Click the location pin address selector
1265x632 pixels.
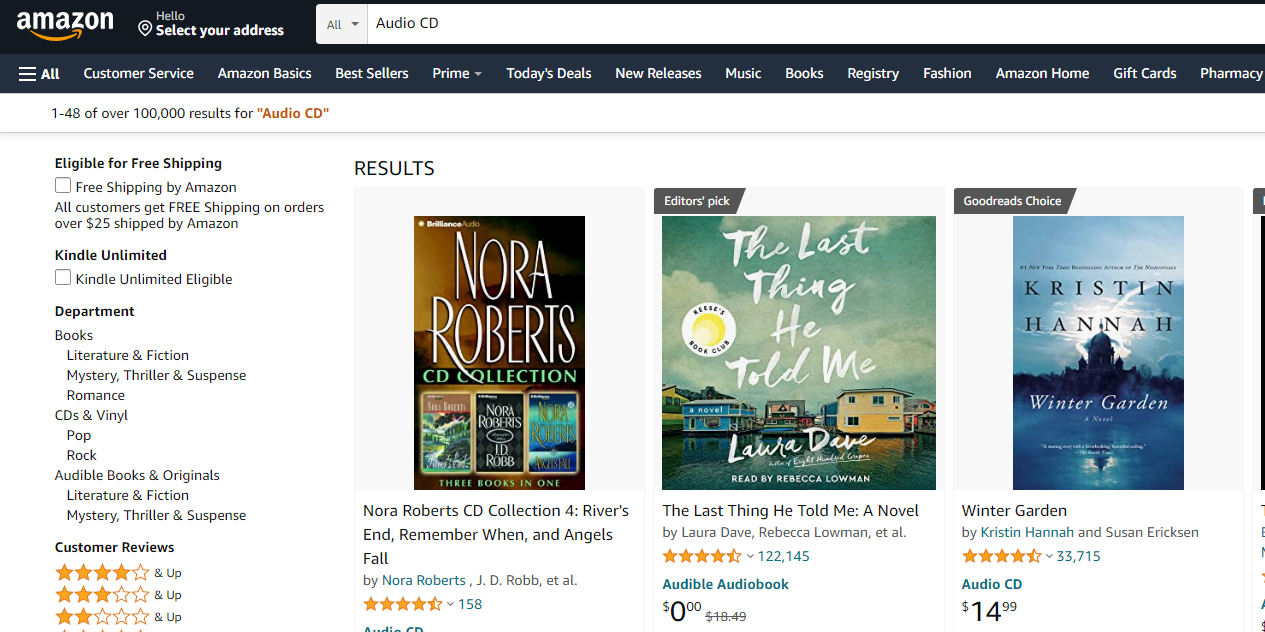tap(211, 24)
